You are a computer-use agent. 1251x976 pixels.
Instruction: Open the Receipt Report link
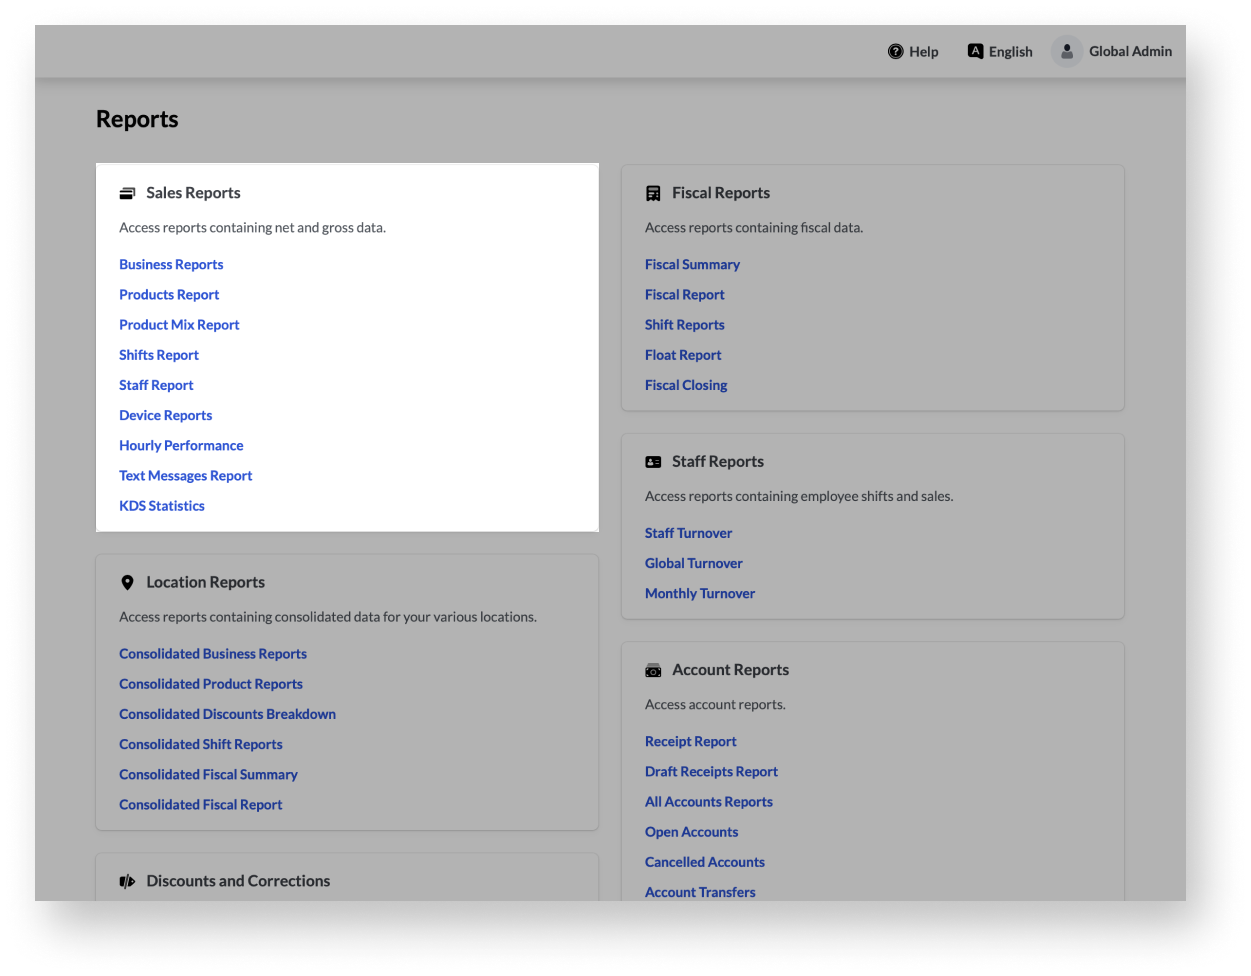(691, 742)
